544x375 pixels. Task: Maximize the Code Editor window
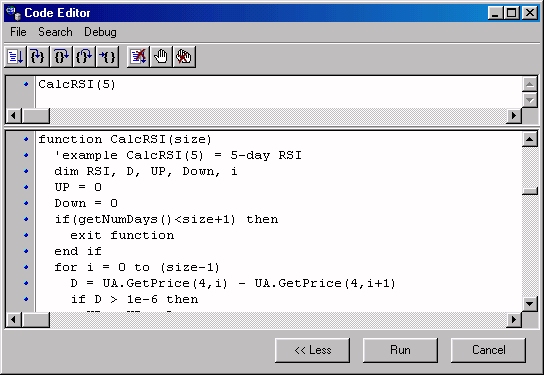pyautogui.click(x=511, y=13)
